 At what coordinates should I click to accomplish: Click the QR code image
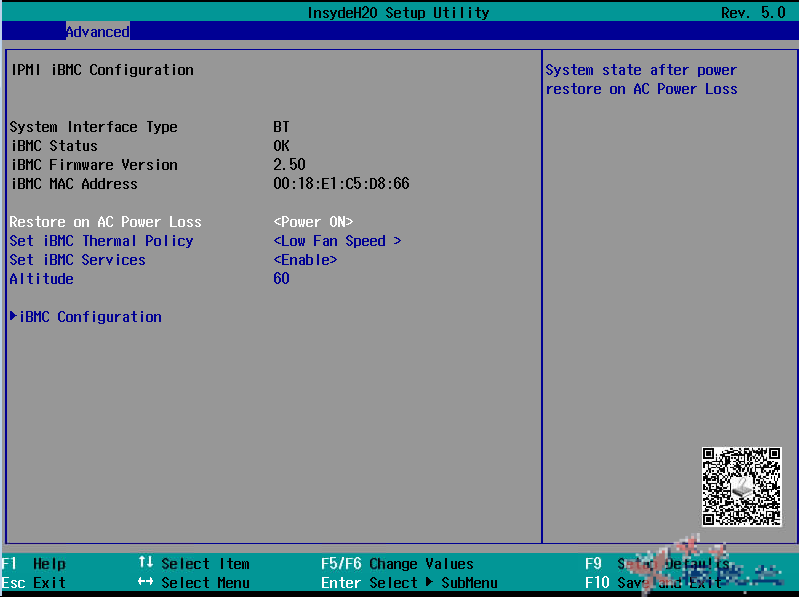tap(741, 486)
